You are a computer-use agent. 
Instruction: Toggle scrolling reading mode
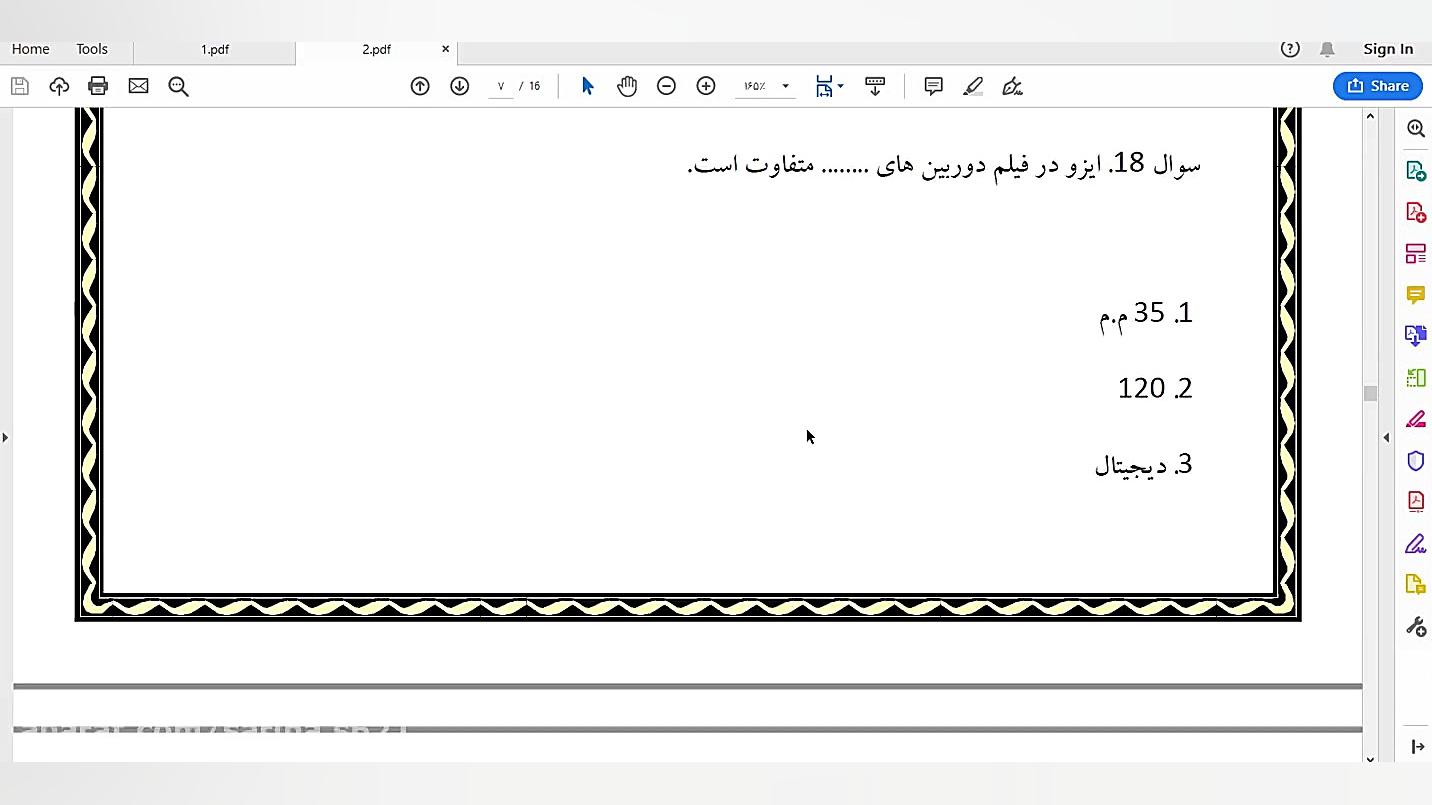click(x=875, y=86)
